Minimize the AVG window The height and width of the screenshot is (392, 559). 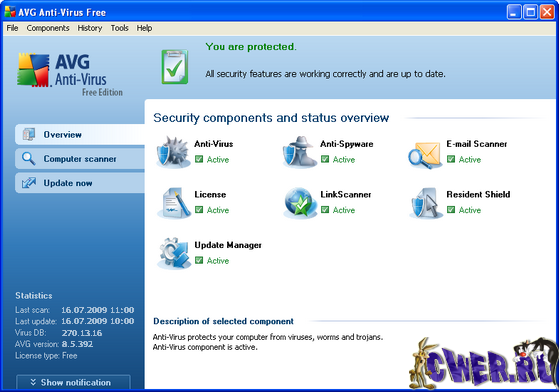tap(514, 12)
